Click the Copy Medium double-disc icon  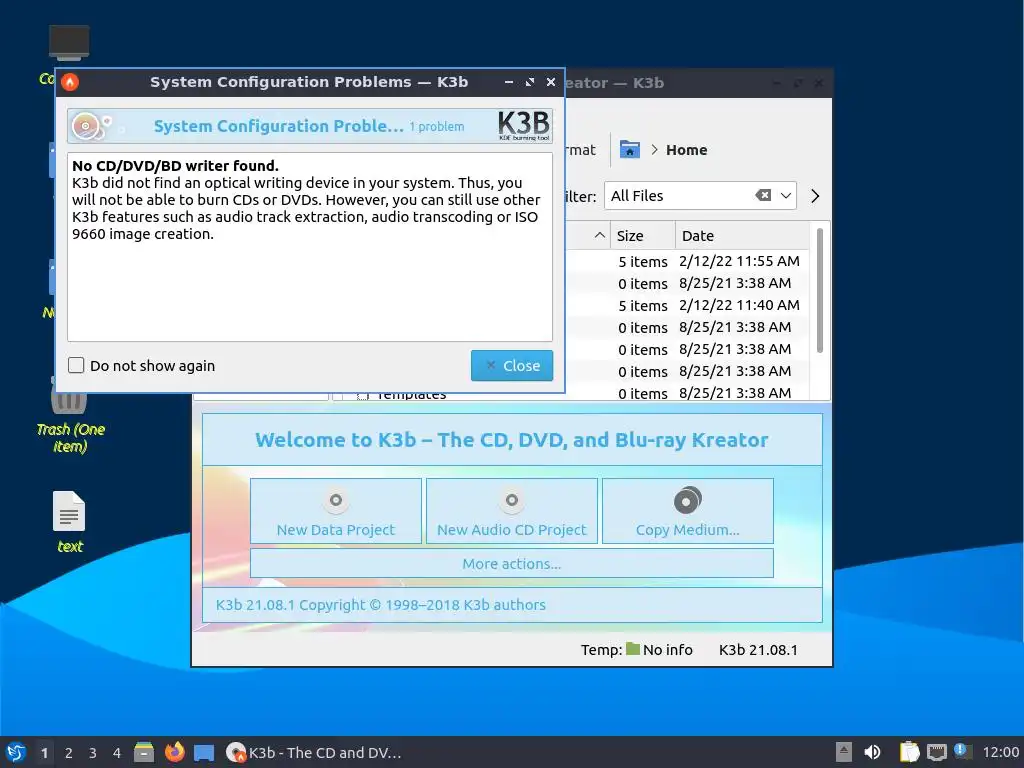[687, 500]
